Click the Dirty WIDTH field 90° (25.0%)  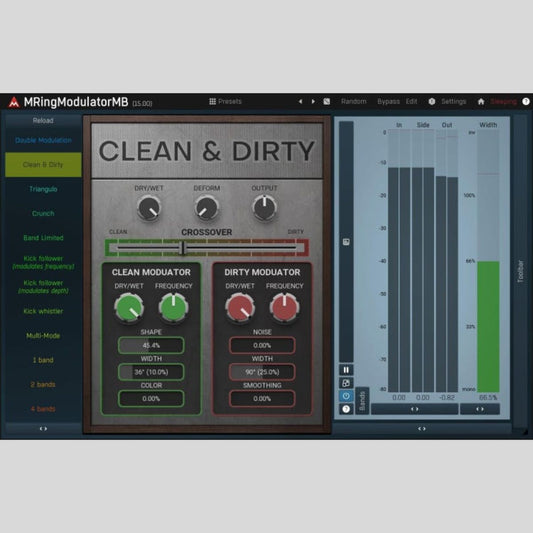(262, 372)
